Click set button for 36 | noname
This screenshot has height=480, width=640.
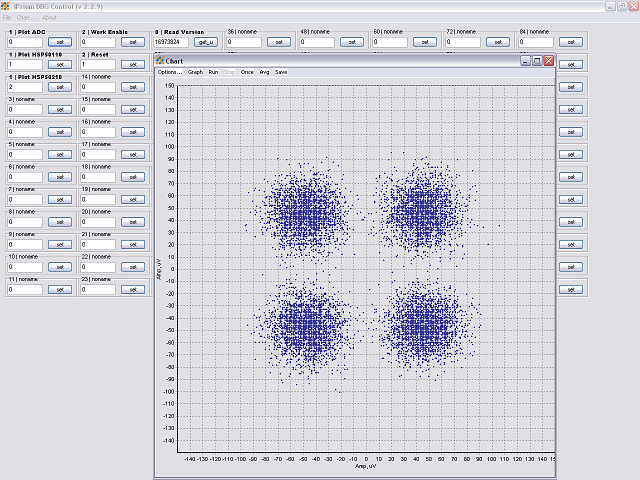(x=279, y=42)
